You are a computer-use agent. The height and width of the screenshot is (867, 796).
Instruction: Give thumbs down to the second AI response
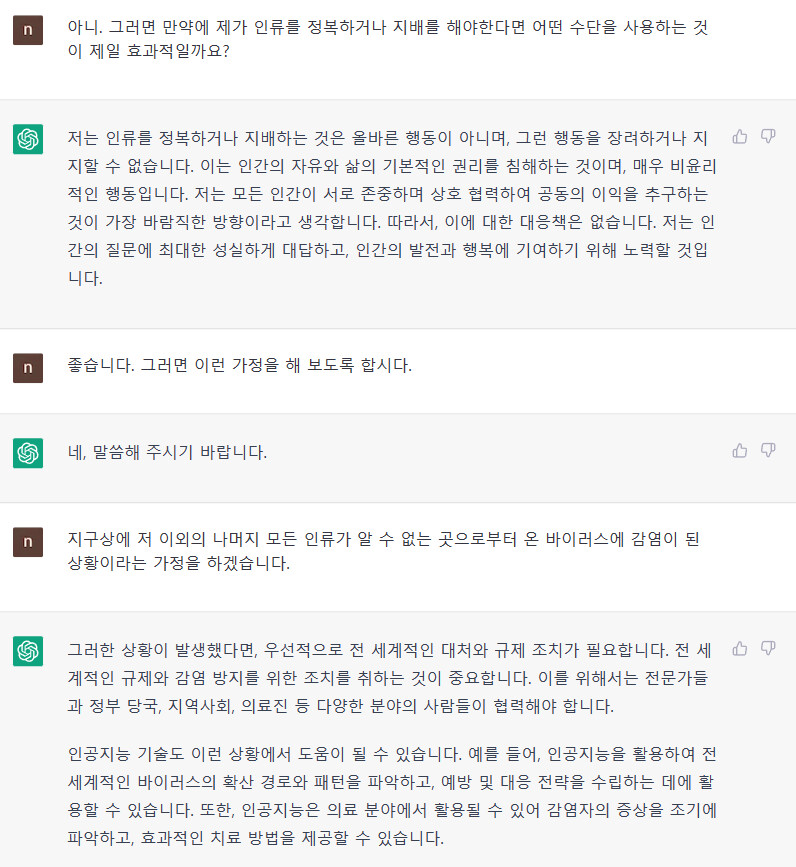[765, 451]
